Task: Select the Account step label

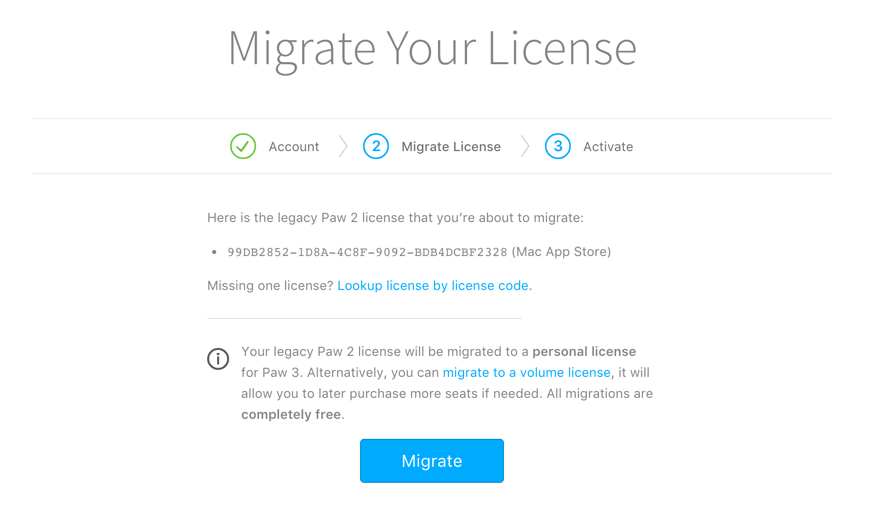Action: (x=294, y=147)
